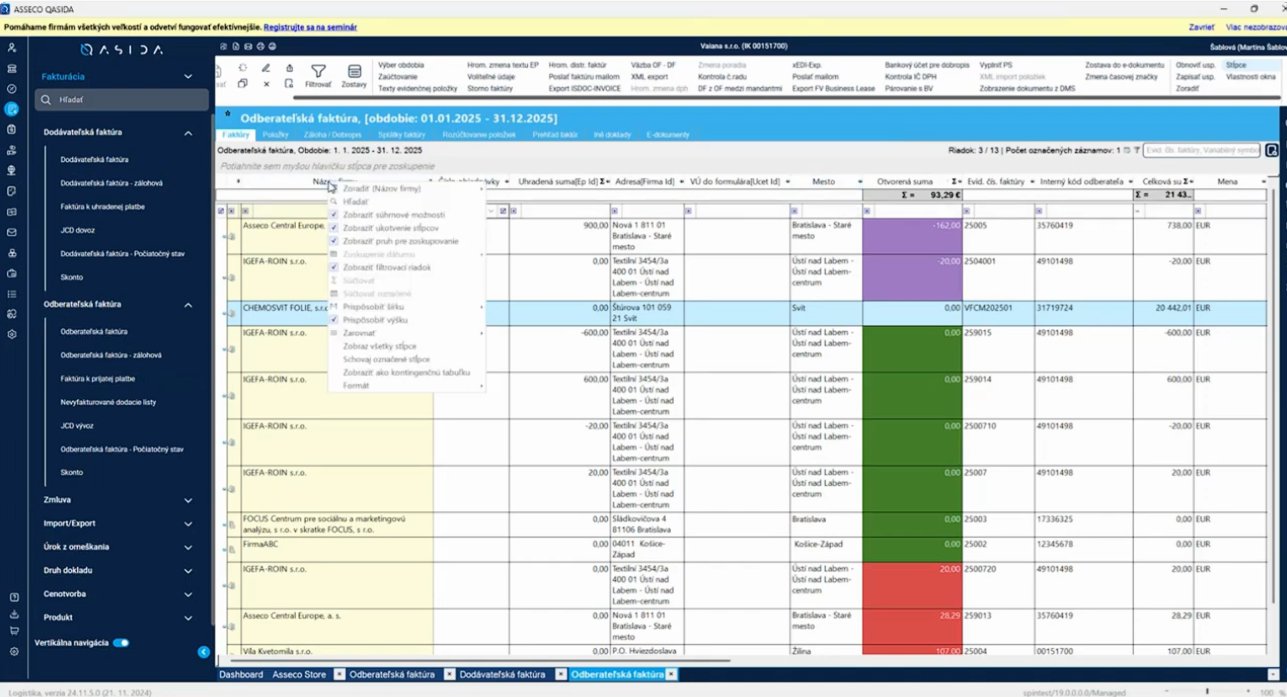Click the shopping cart icon in left sidebar
The image size is (1287, 697).
[13, 630]
